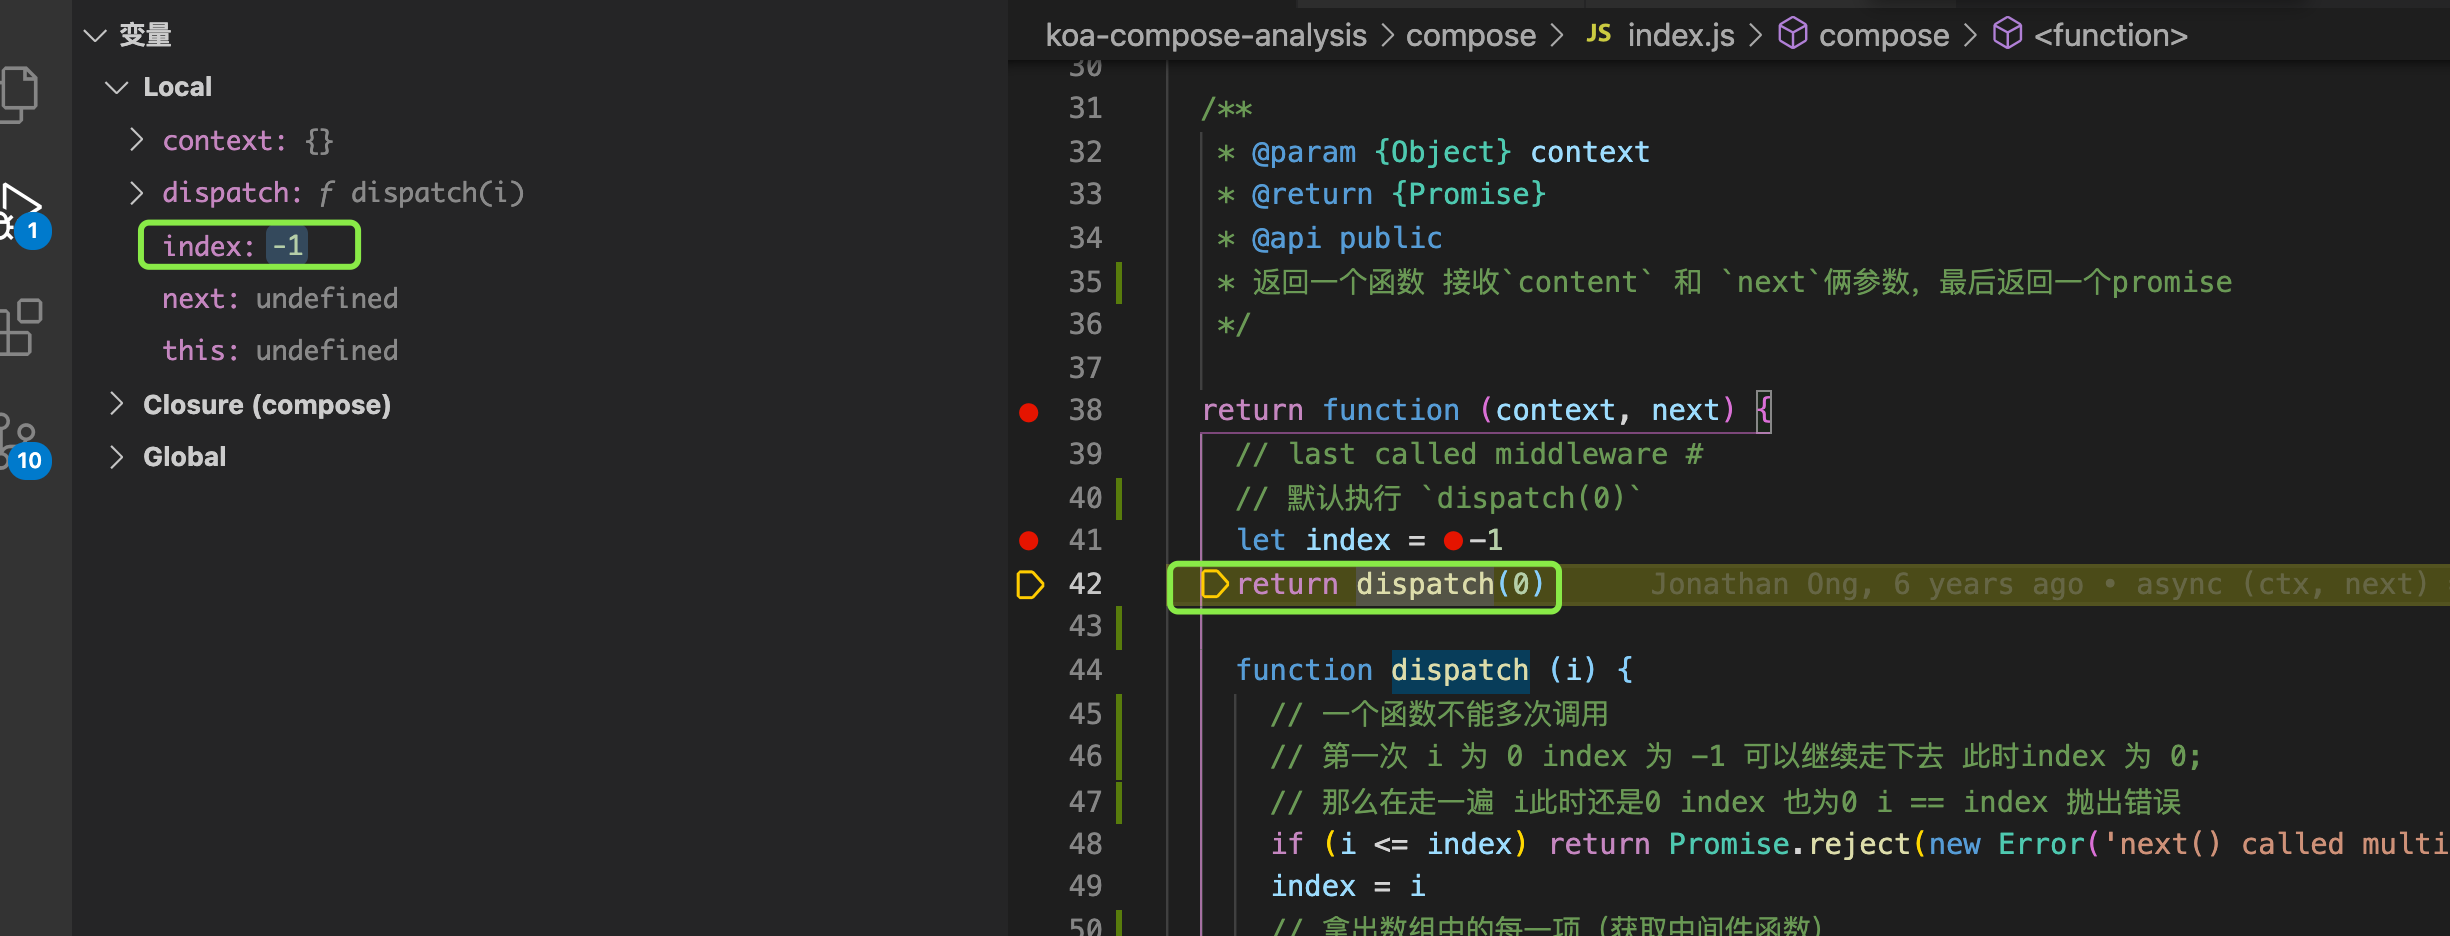This screenshot has height=936, width=2450.
Task: Click 'Promise.reject' on line 48
Action: [x=1789, y=844]
